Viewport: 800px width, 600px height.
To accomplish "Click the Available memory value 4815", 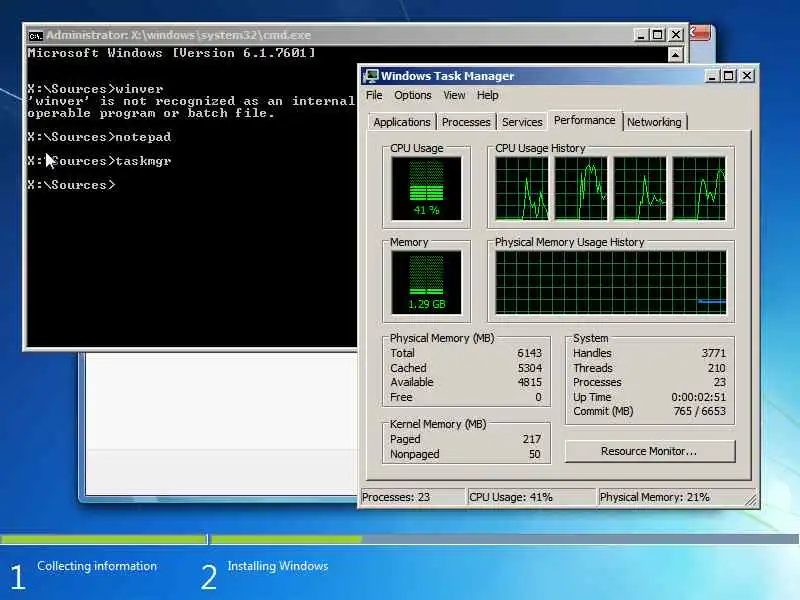I will tap(529, 382).
